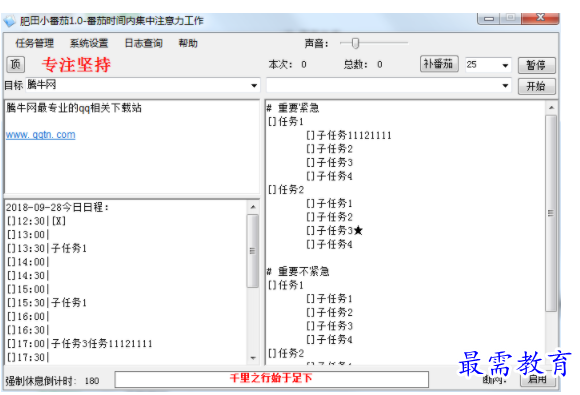Click the task list scrollbar thumb

tap(551, 213)
